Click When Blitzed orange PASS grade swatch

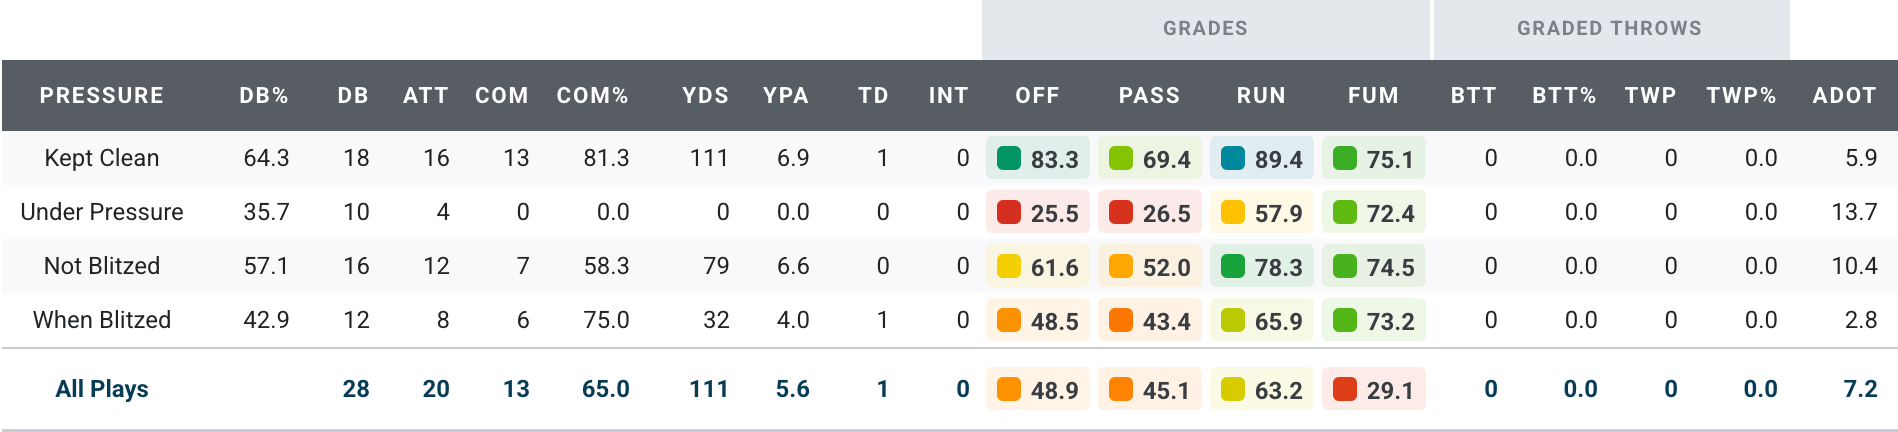[1121, 320]
